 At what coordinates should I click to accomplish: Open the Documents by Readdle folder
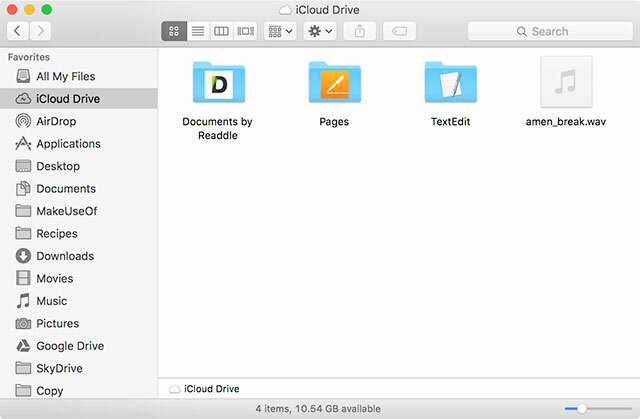click(x=219, y=82)
